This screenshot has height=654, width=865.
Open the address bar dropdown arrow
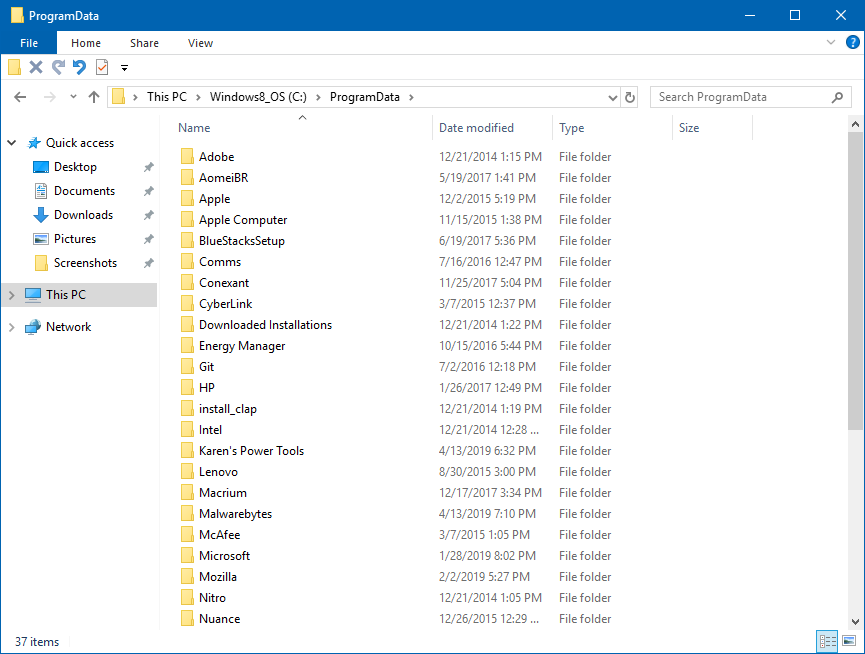612,97
